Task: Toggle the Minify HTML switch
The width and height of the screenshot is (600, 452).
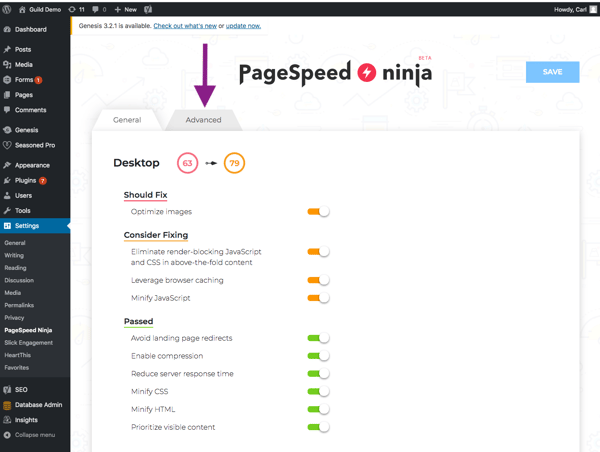Action: pyautogui.click(x=318, y=409)
